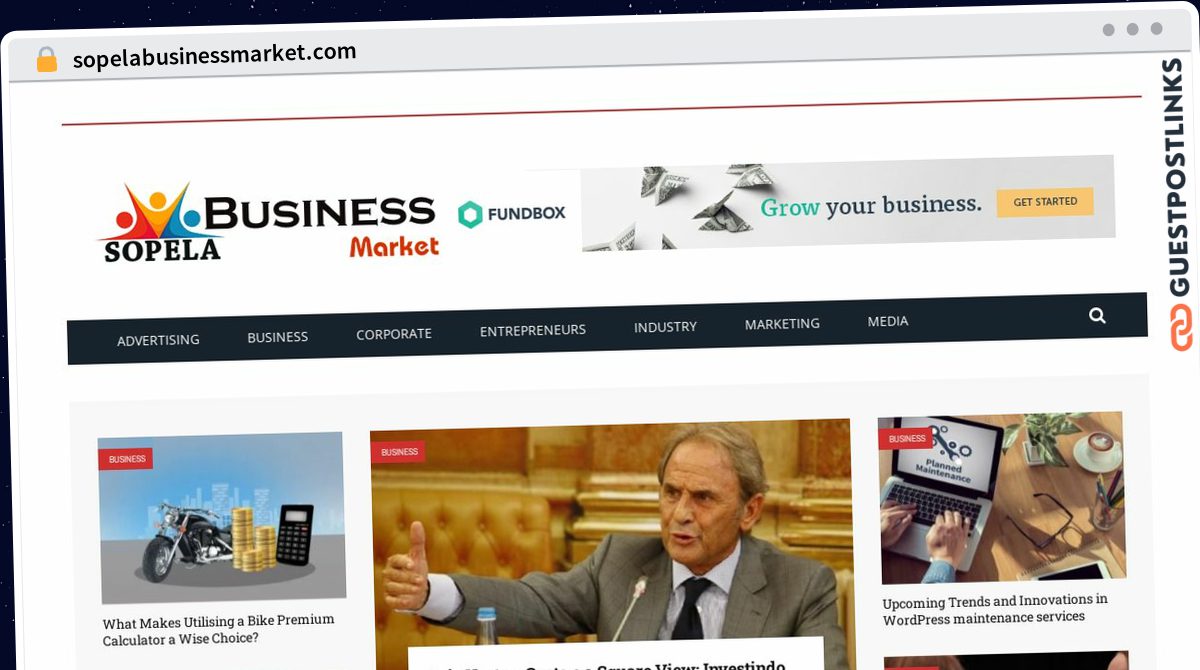Open the Industry category
The height and width of the screenshot is (670, 1200).
(x=665, y=326)
